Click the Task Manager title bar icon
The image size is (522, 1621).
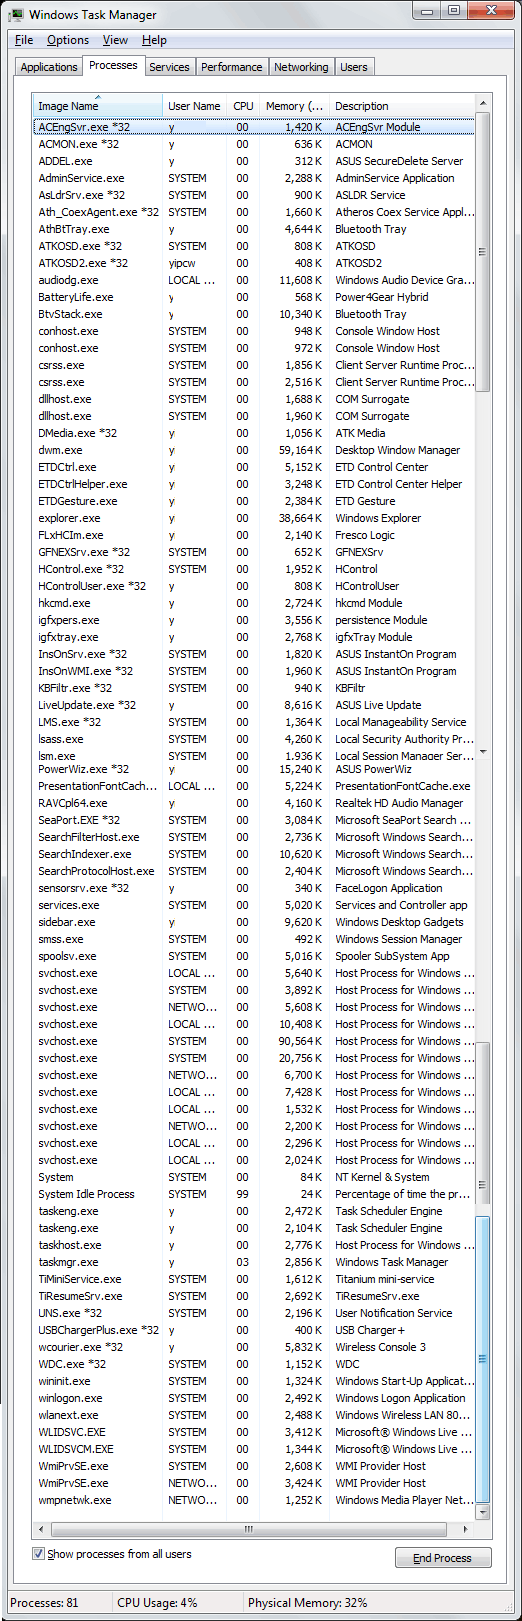click(16, 14)
